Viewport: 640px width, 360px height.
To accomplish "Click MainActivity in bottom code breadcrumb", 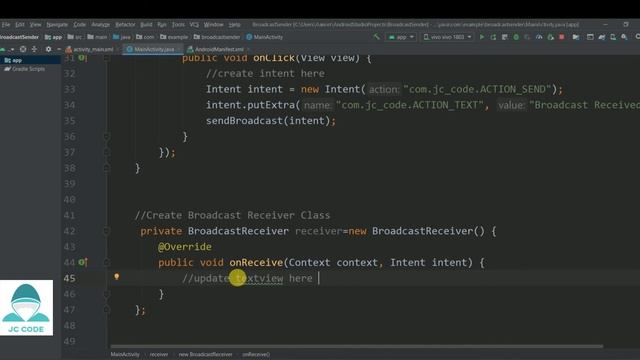I will coord(125,354).
